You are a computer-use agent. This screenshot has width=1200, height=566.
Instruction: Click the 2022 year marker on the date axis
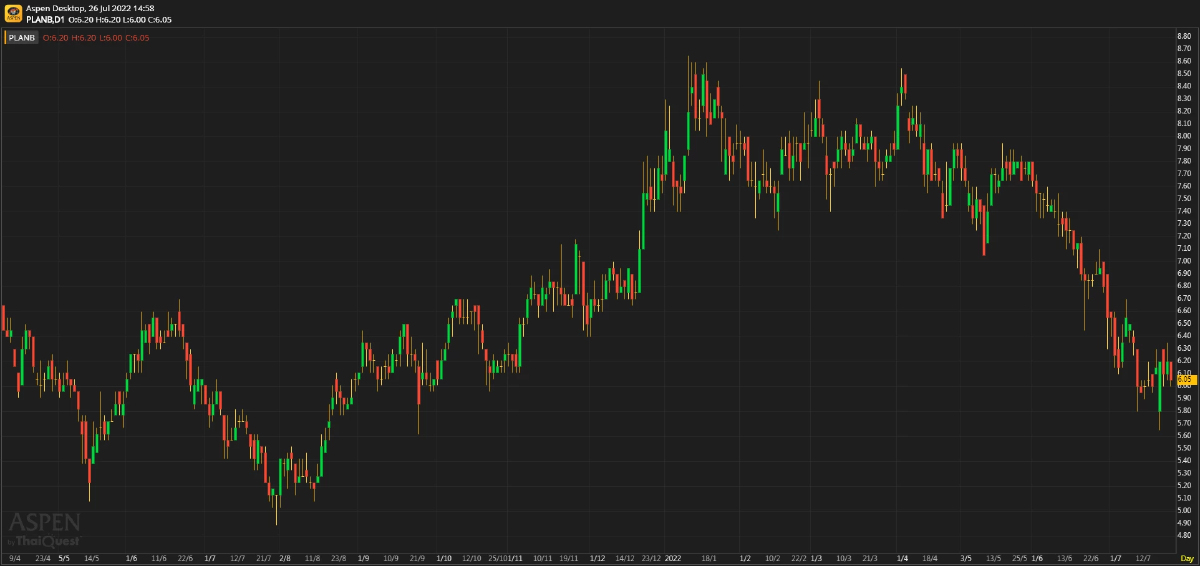click(x=673, y=557)
